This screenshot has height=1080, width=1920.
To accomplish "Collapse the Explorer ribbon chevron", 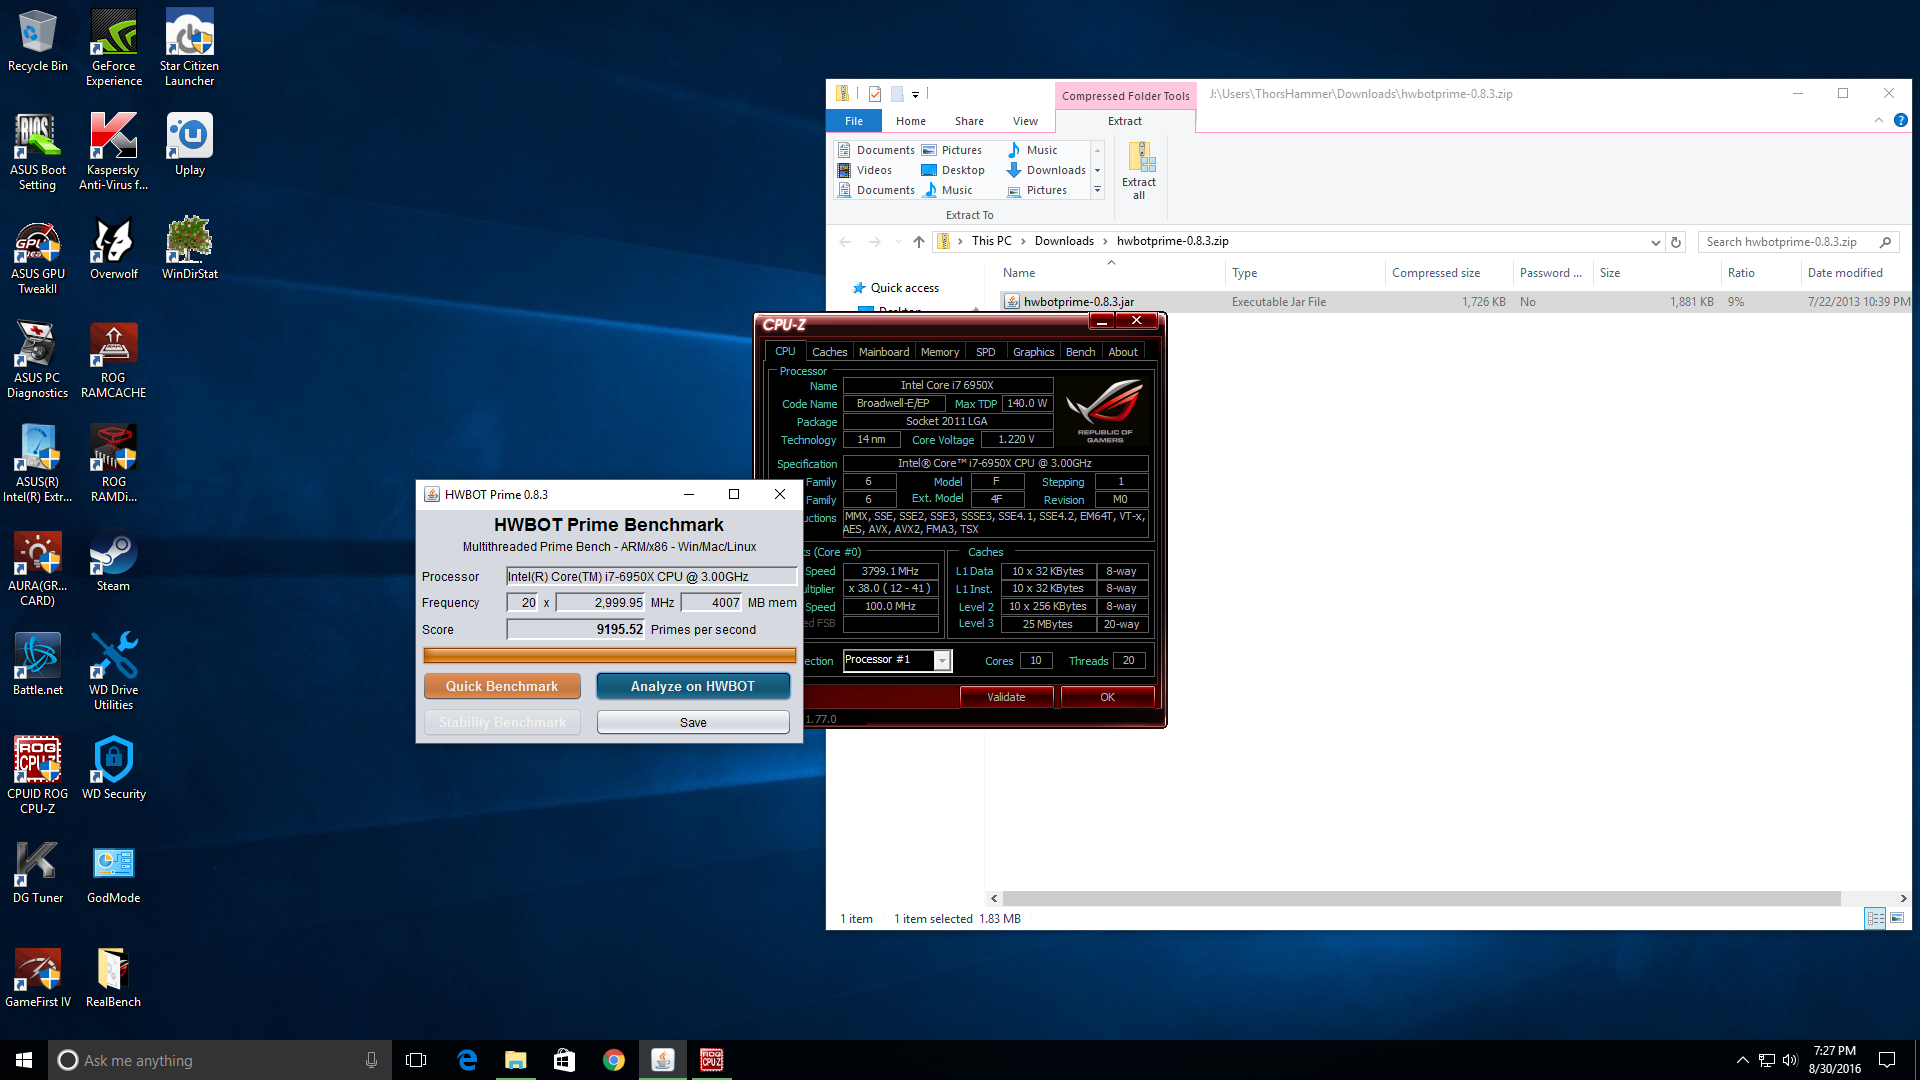I will click(x=1878, y=120).
